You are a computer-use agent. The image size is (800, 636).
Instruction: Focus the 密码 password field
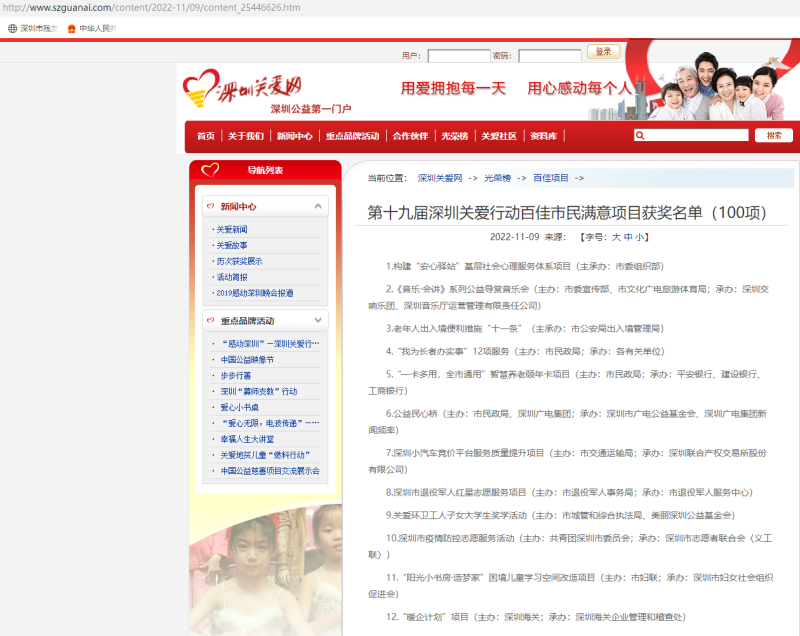pos(550,56)
